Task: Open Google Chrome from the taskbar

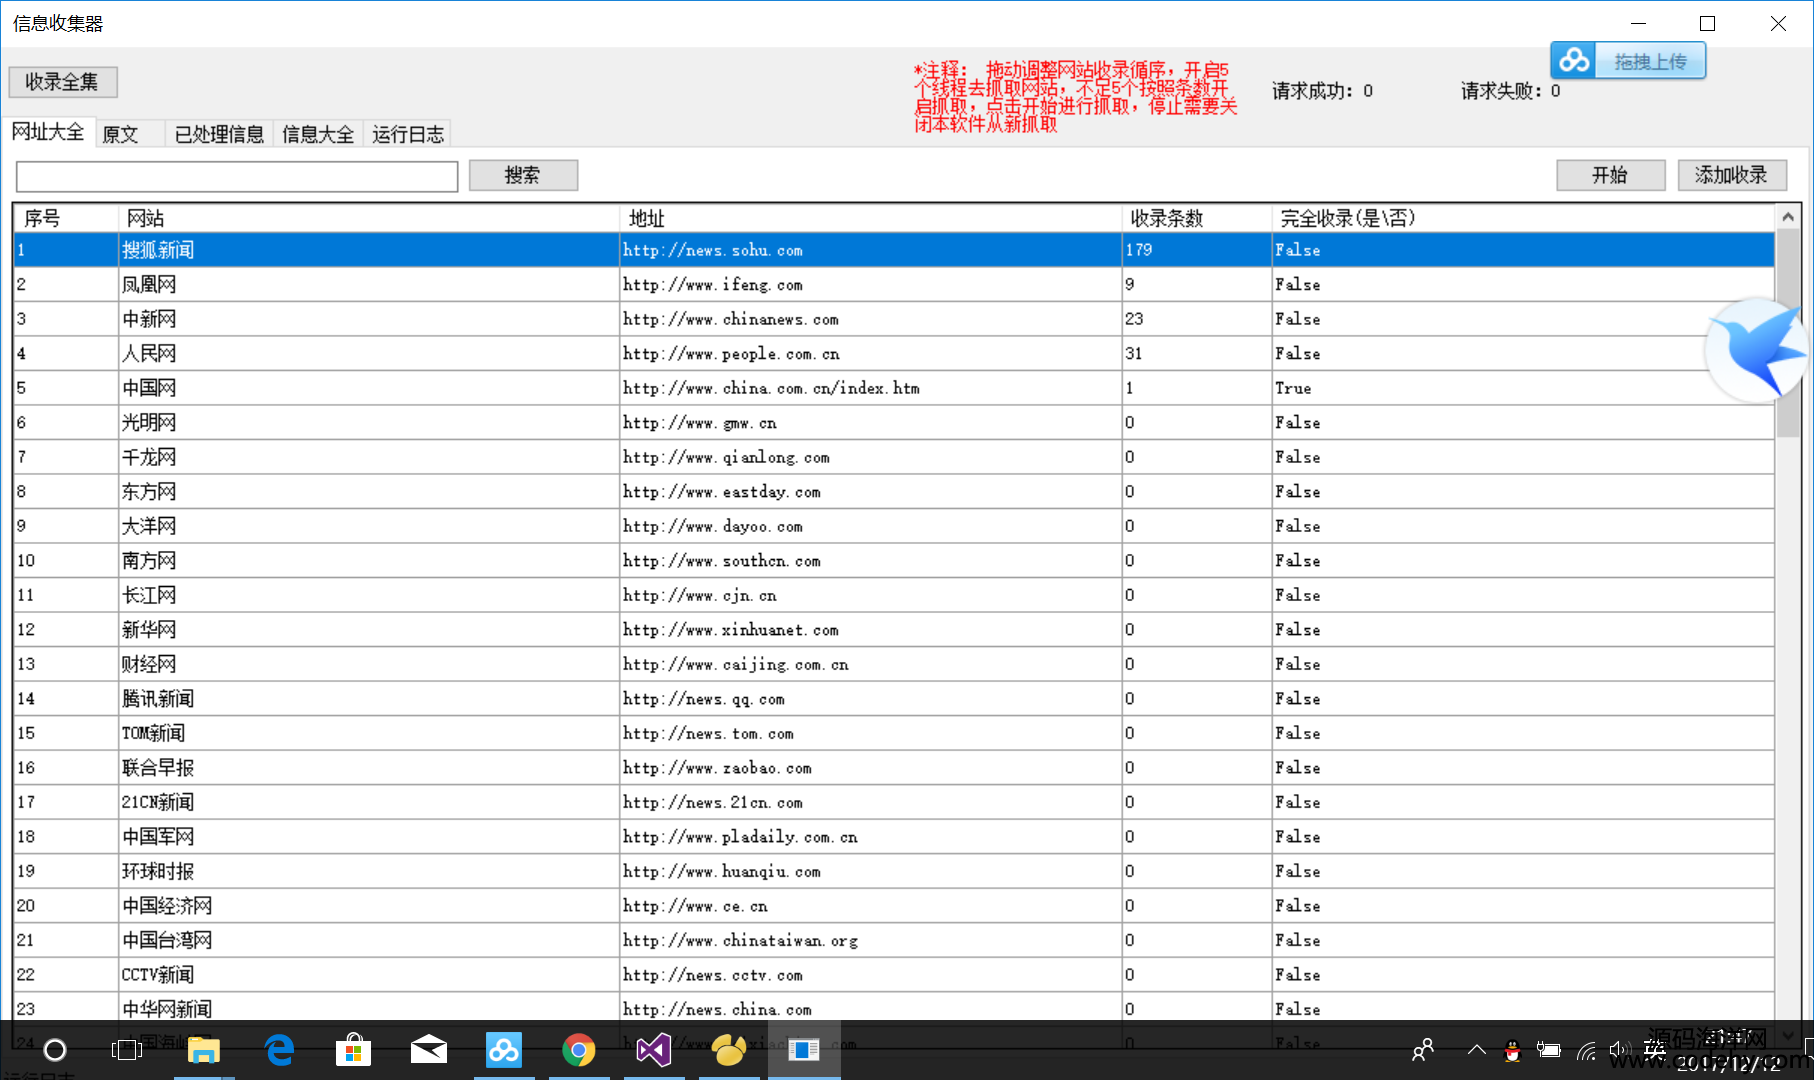Action: [578, 1050]
